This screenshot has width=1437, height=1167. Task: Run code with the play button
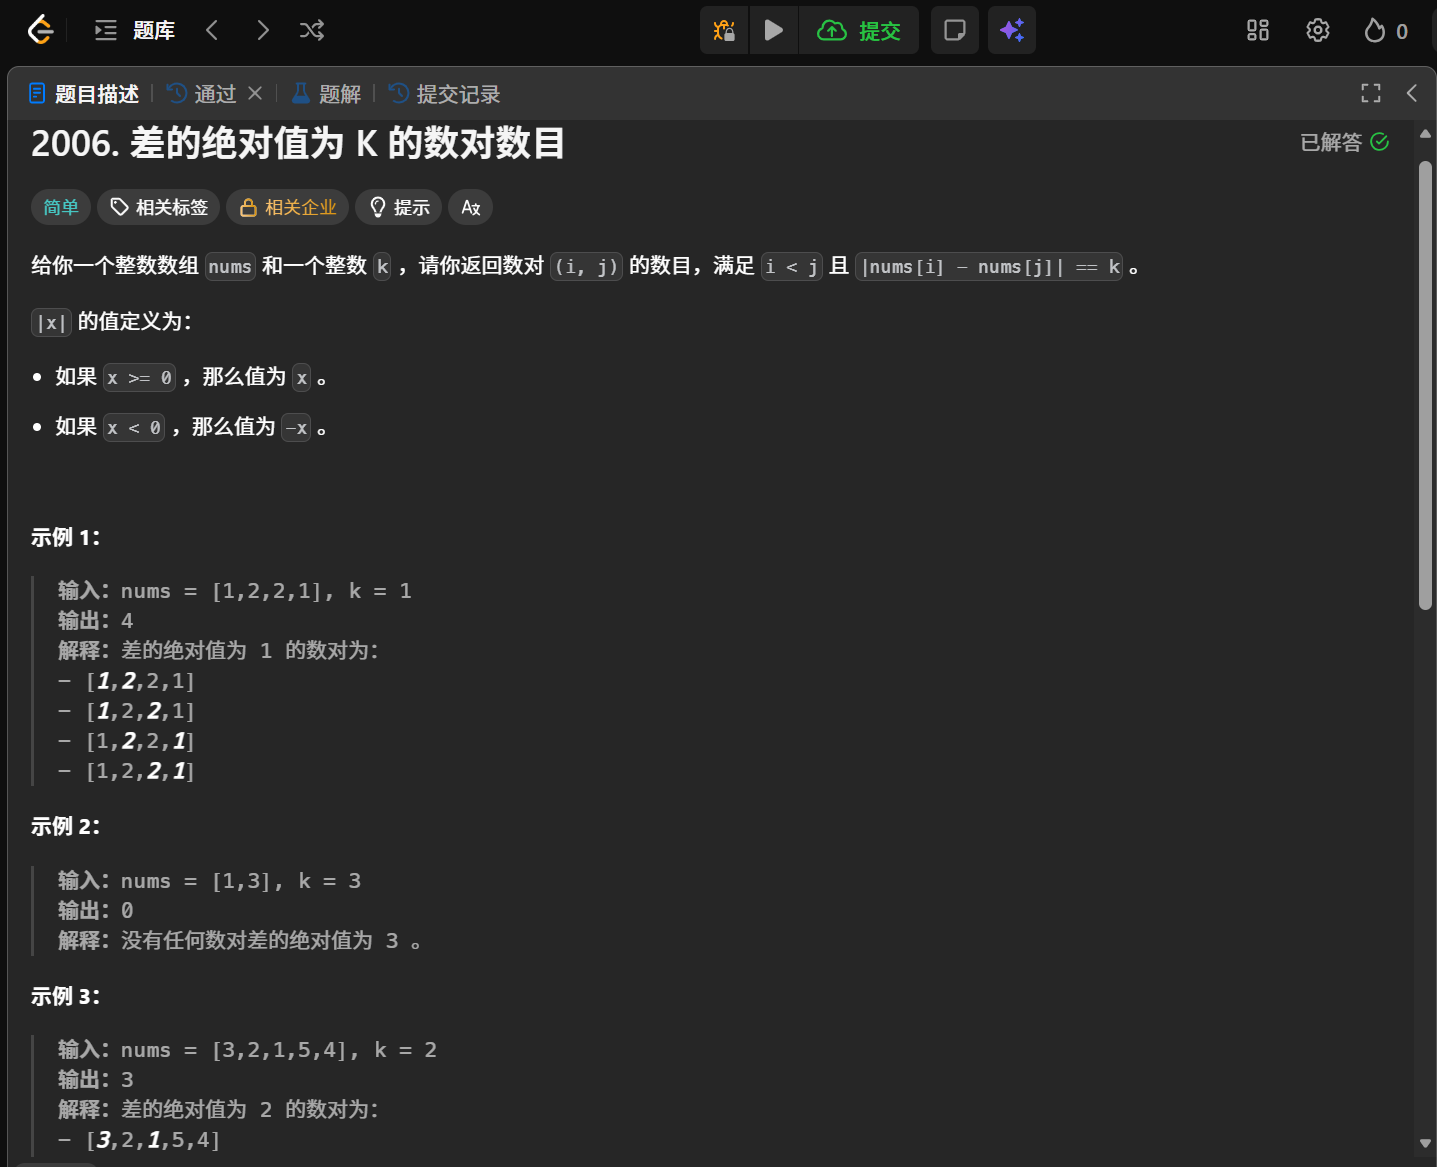tap(774, 30)
